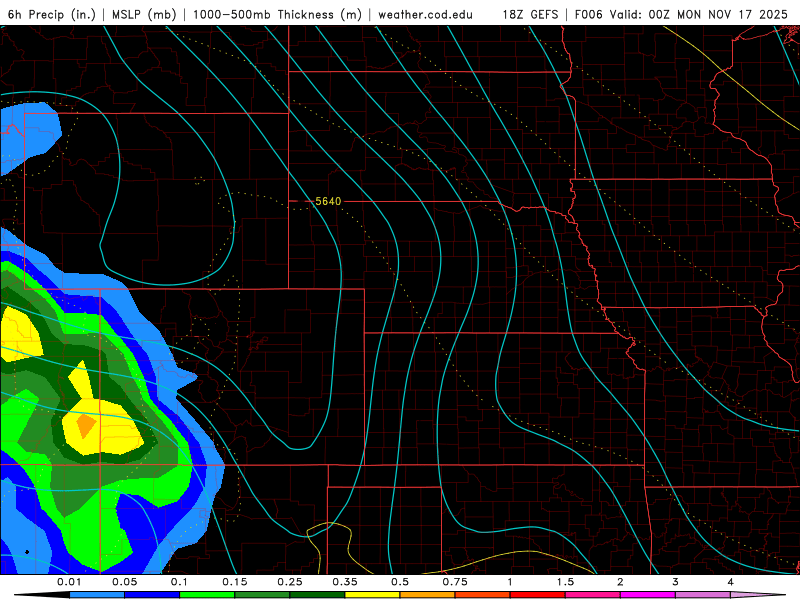Click the "F006 Valid: 00Z MON NOV 17 2025" text

[x=681, y=14]
